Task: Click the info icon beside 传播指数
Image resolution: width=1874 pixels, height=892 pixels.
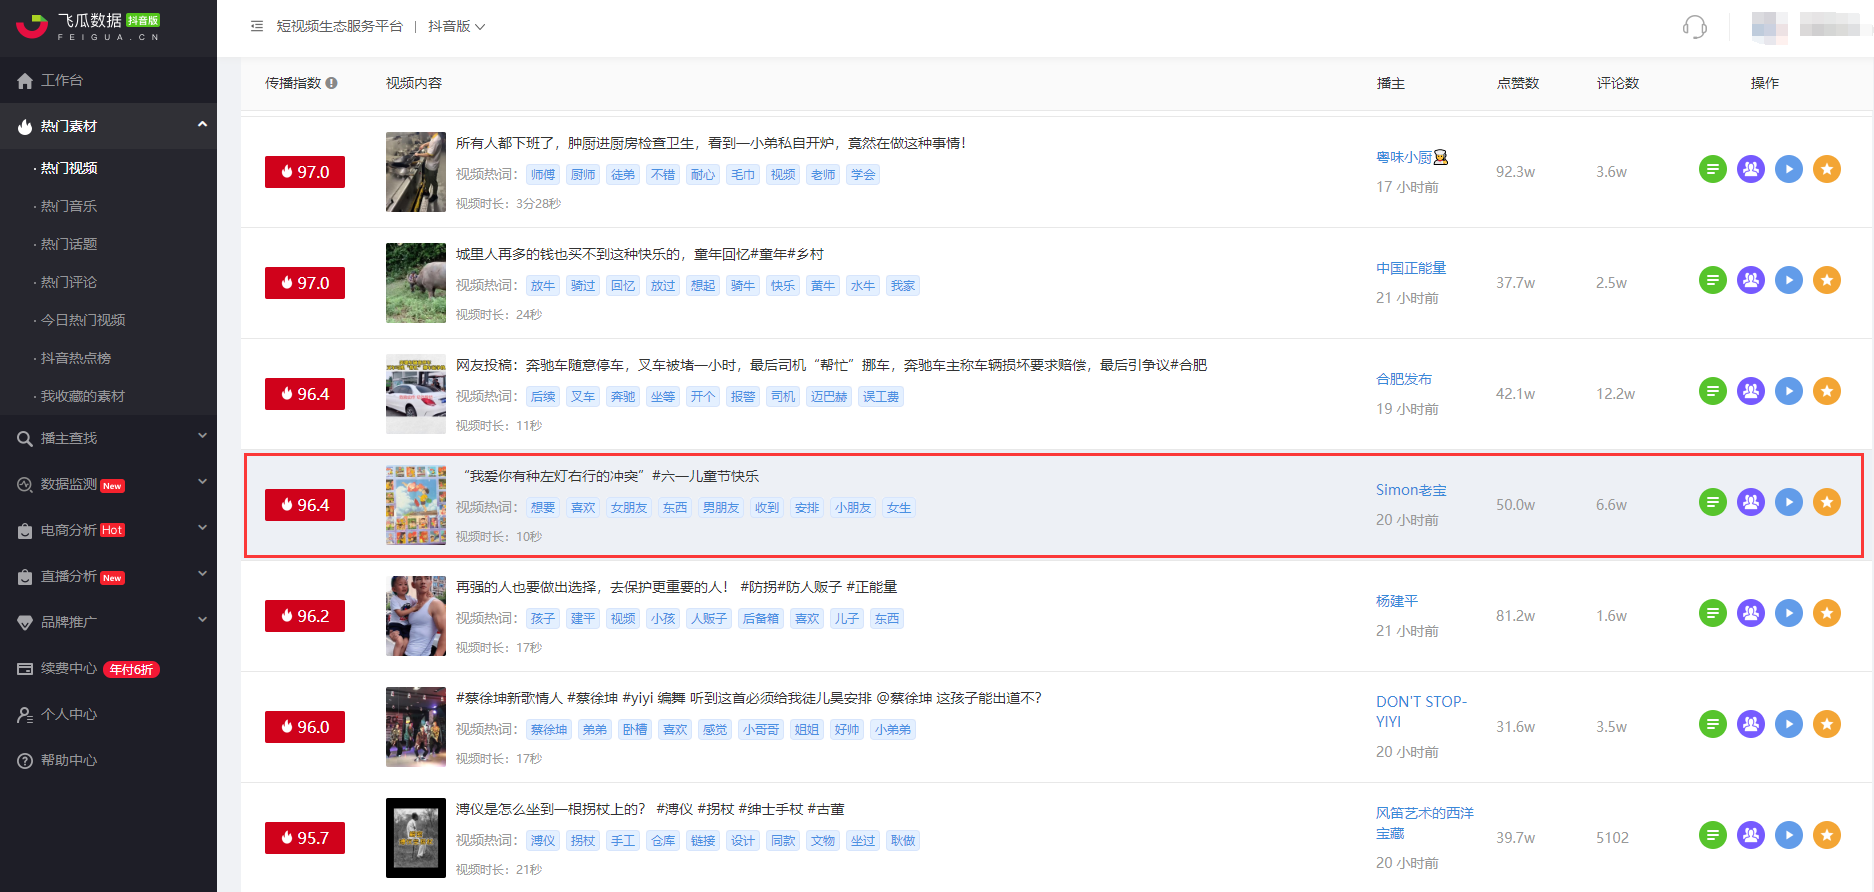Action: (331, 84)
